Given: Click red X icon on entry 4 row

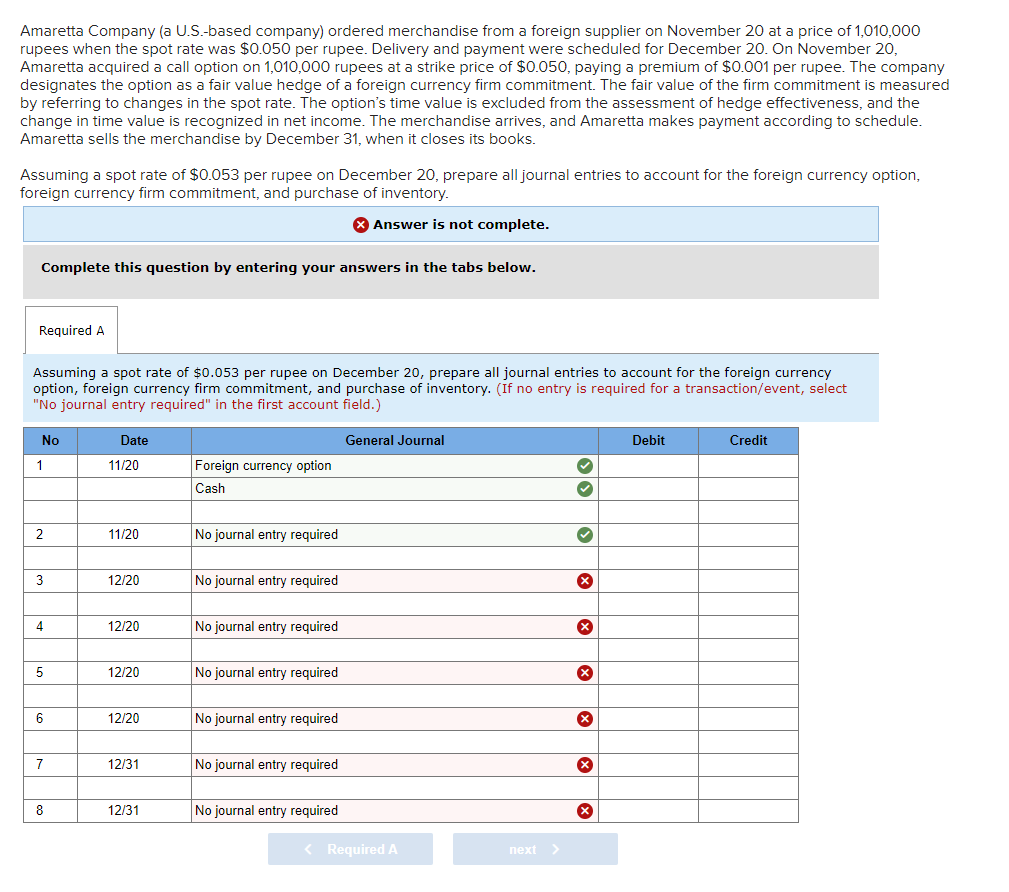Looking at the screenshot, I should [584, 627].
